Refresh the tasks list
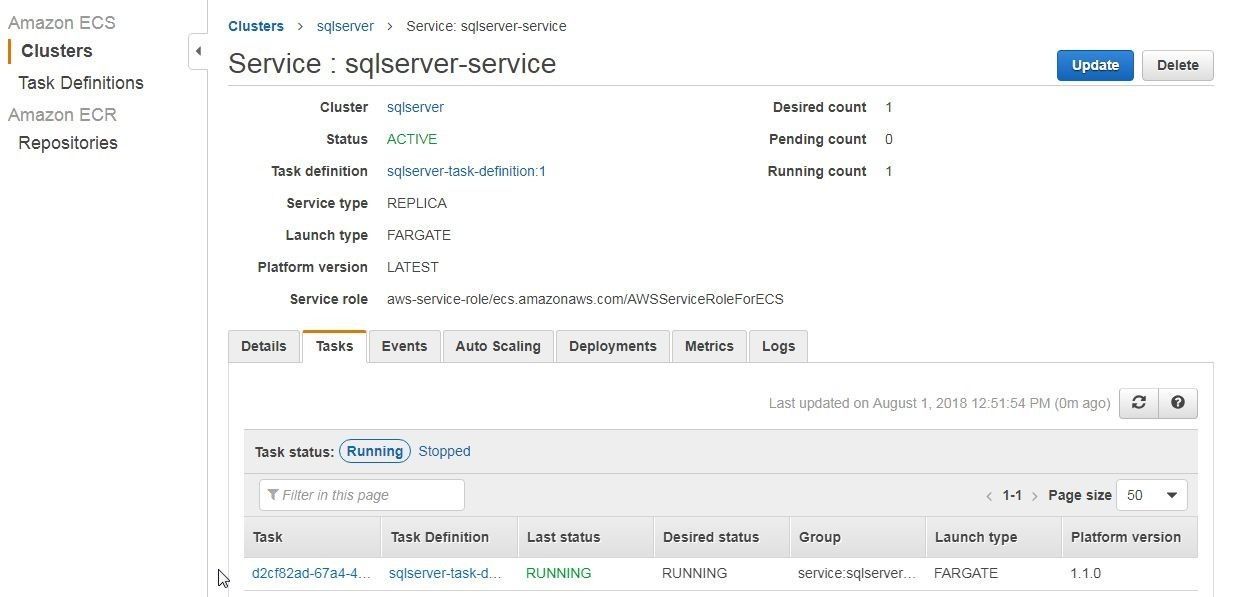Screen dimensions: 1241x597 pos(1138,402)
